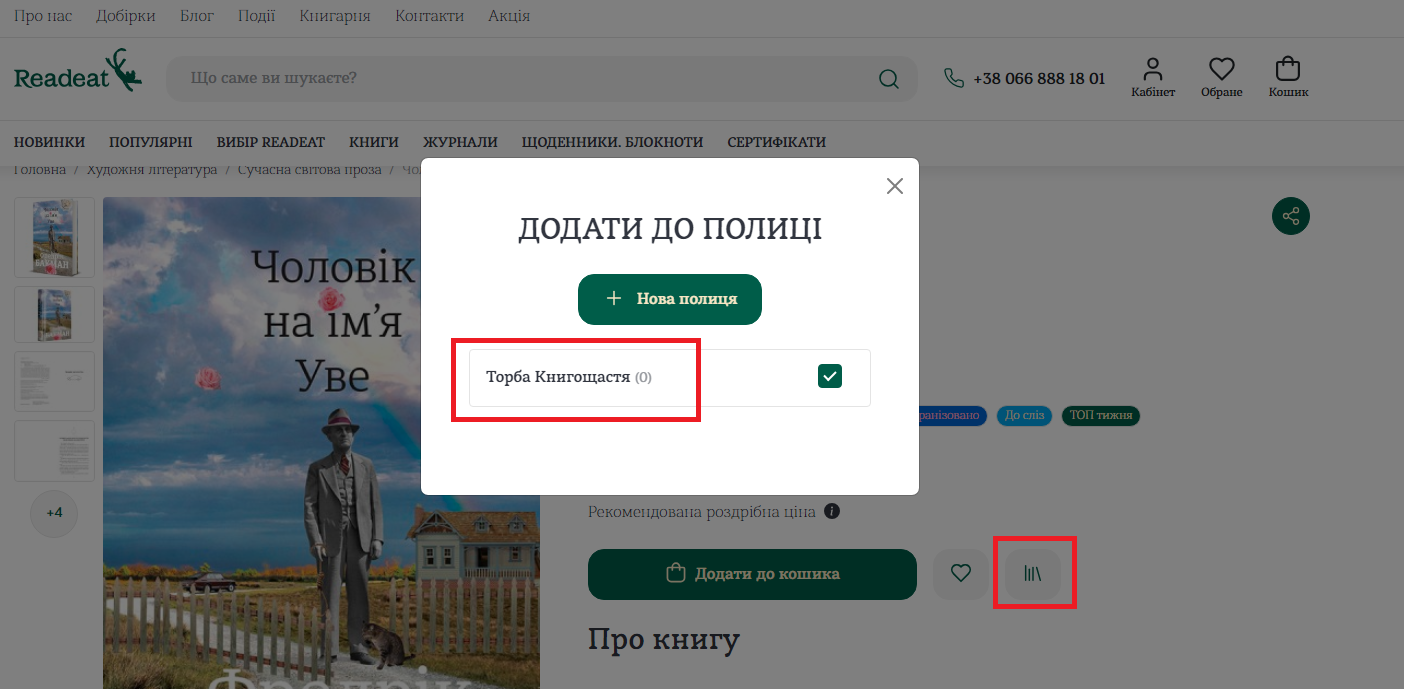Click the bookshelf icon button
1404x689 pixels.
pyautogui.click(x=1033, y=574)
